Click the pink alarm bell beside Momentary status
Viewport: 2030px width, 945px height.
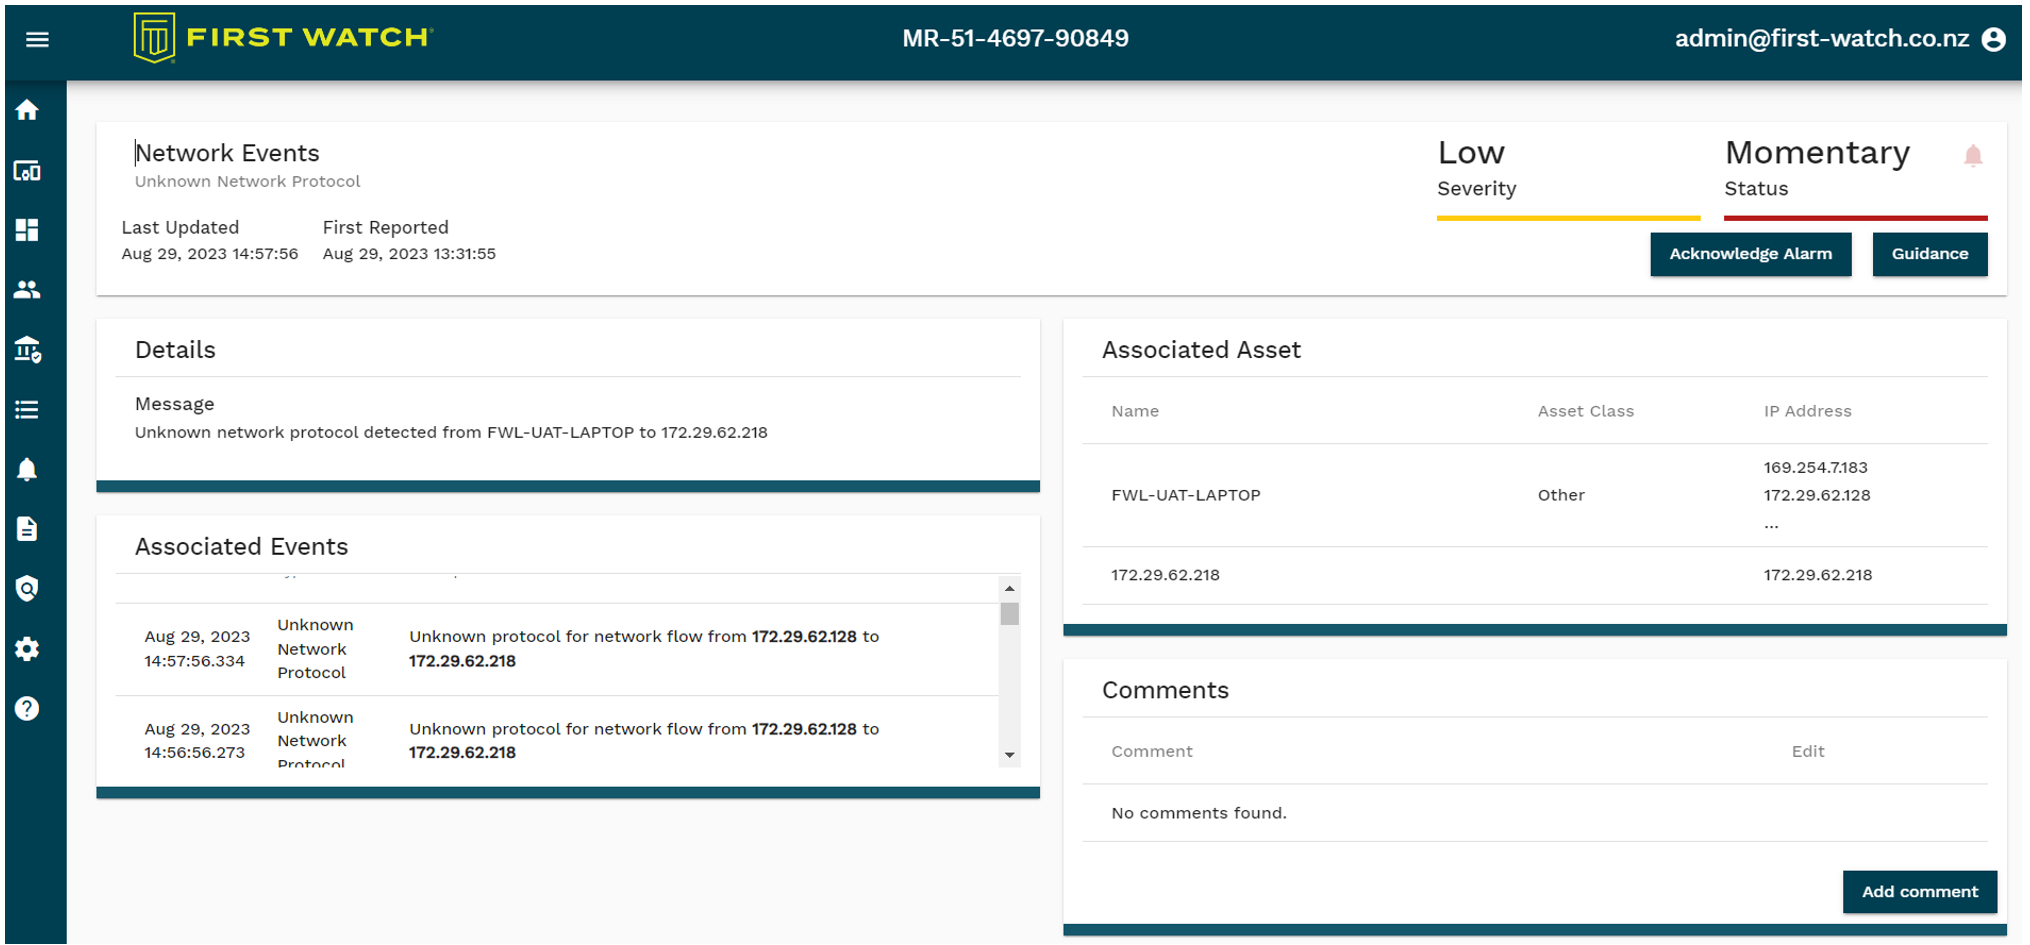(x=1972, y=156)
